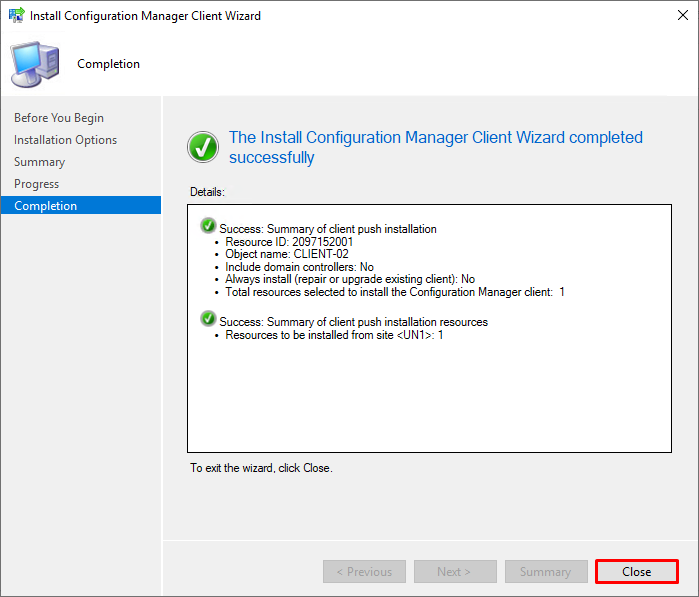
Task: Click the wizard title bar app icon
Action: click(16, 15)
